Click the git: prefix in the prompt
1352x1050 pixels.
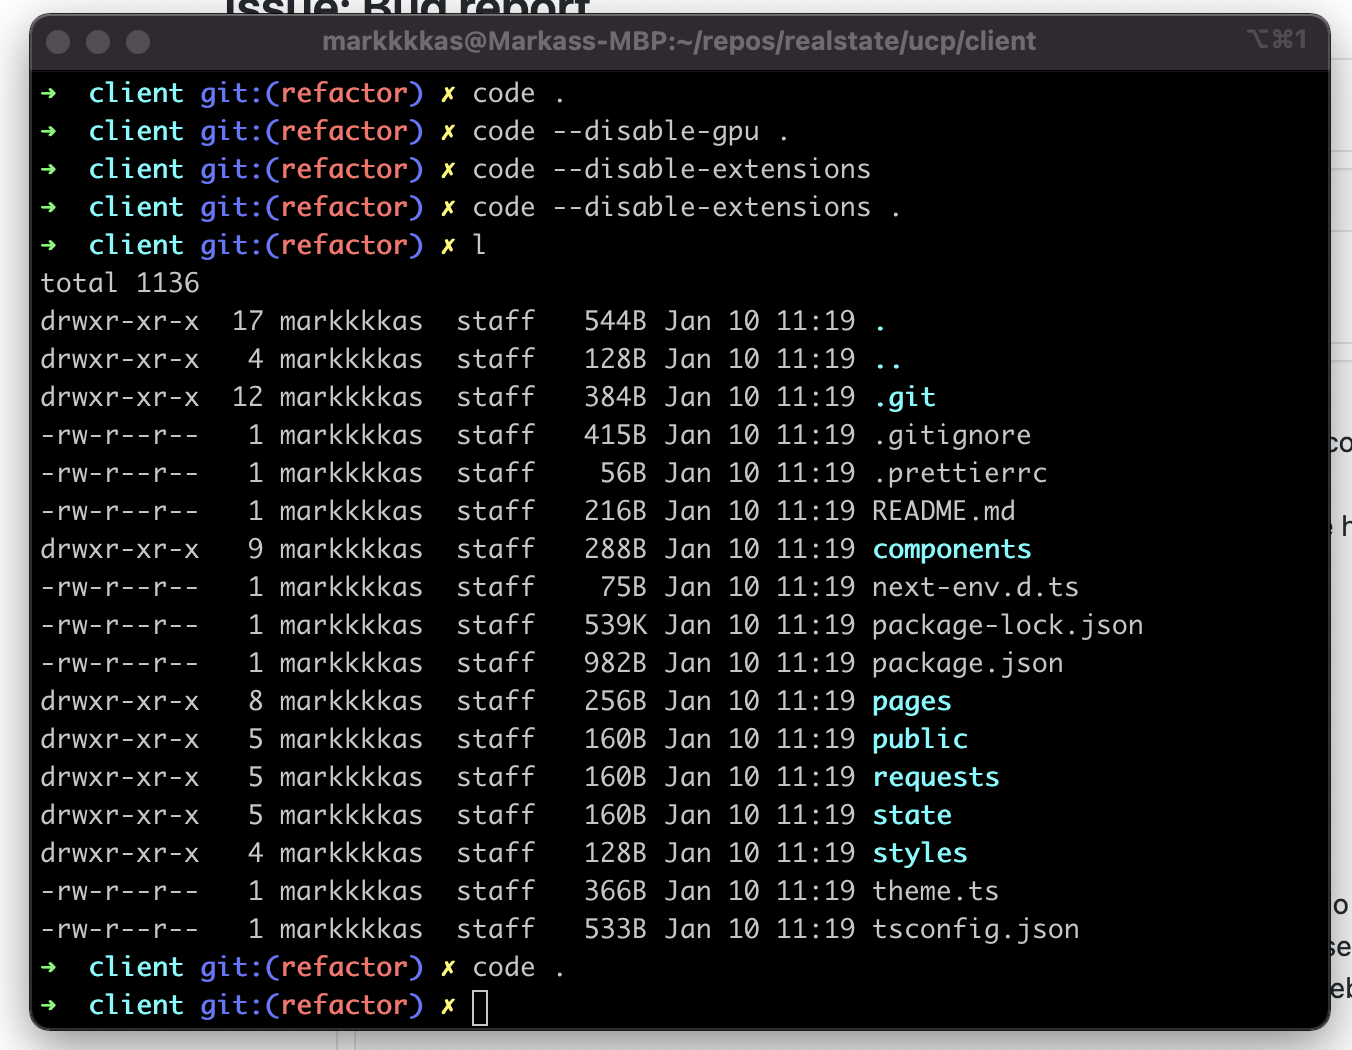[227, 1005]
